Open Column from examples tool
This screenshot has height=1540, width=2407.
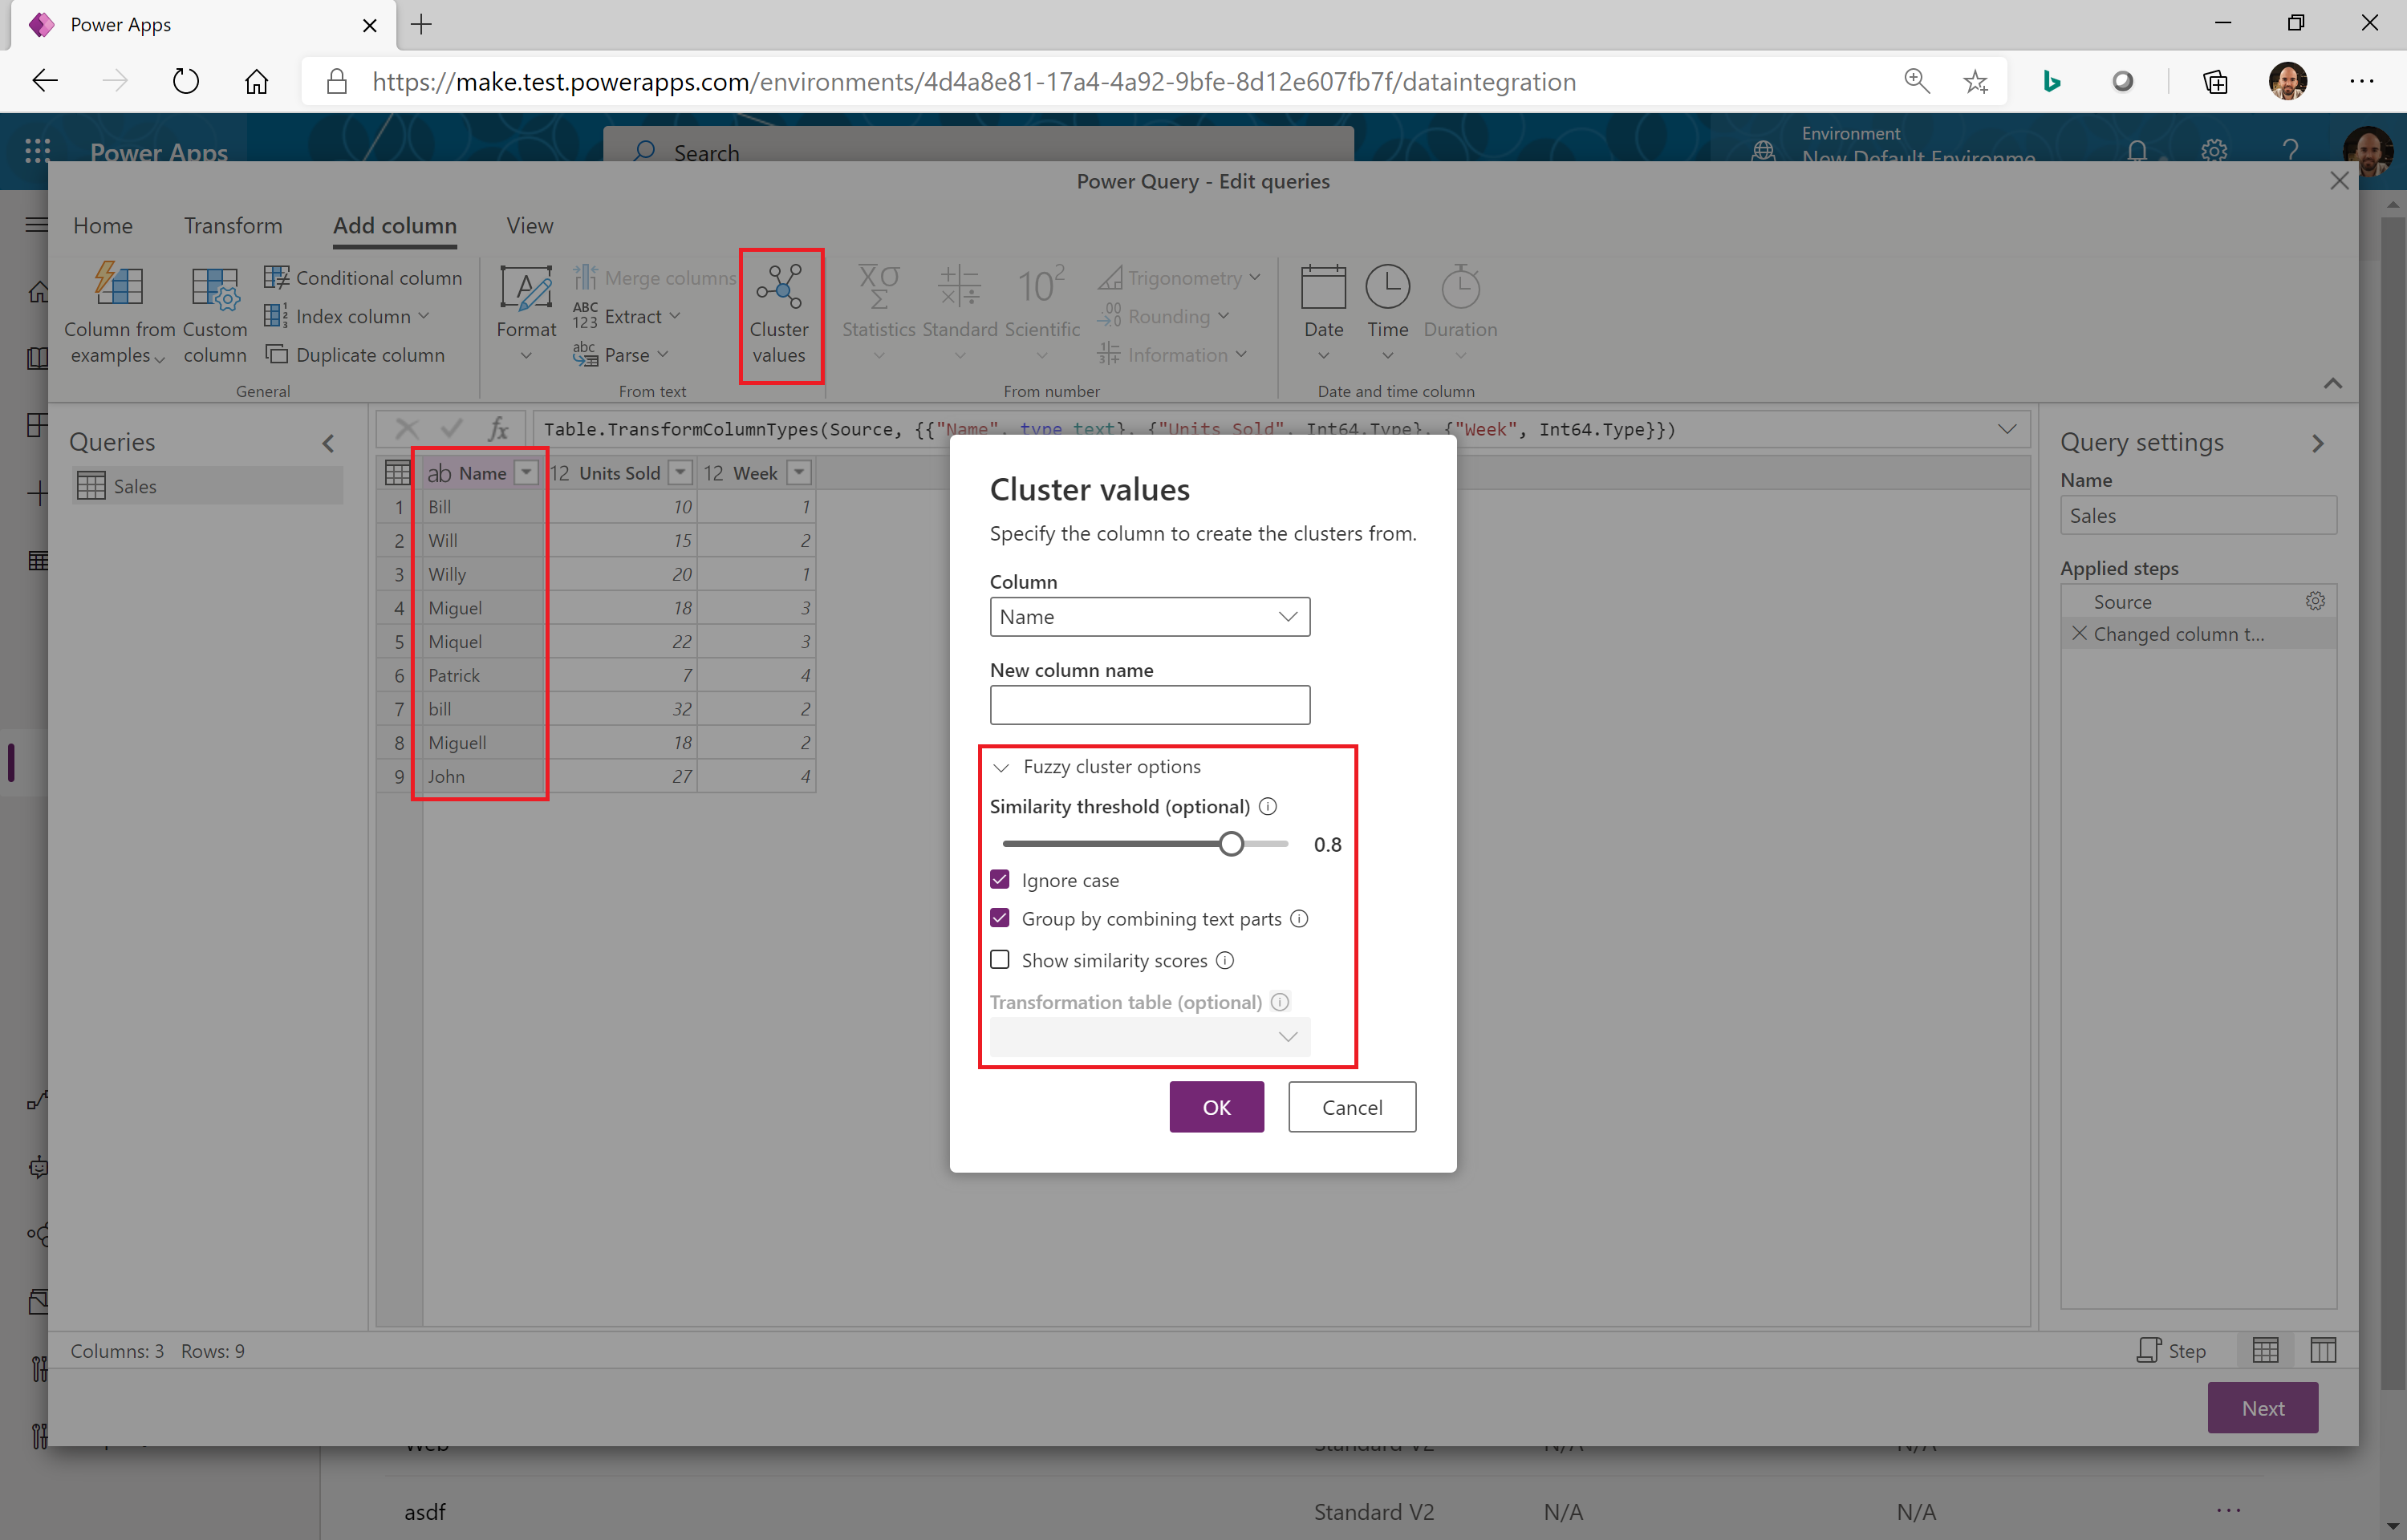pyautogui.click(x=118, y=288)
